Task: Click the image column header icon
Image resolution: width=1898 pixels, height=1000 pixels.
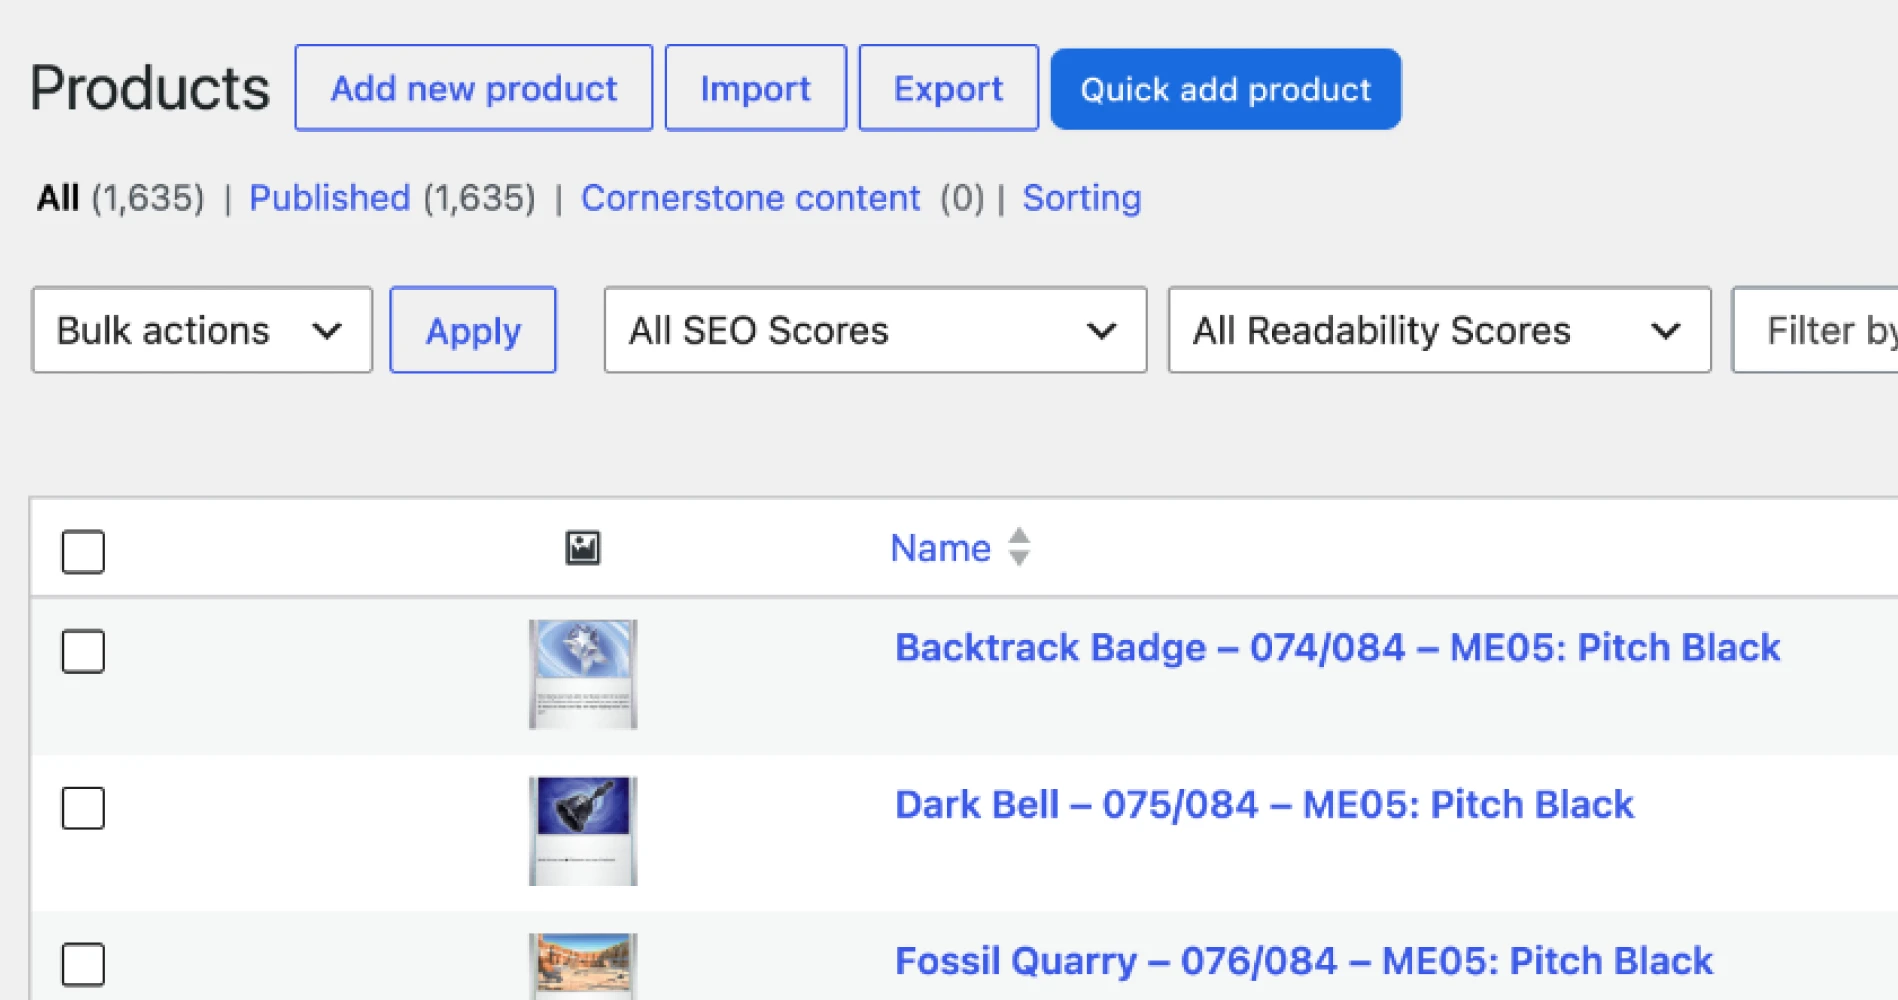Action: click(583, 548)
